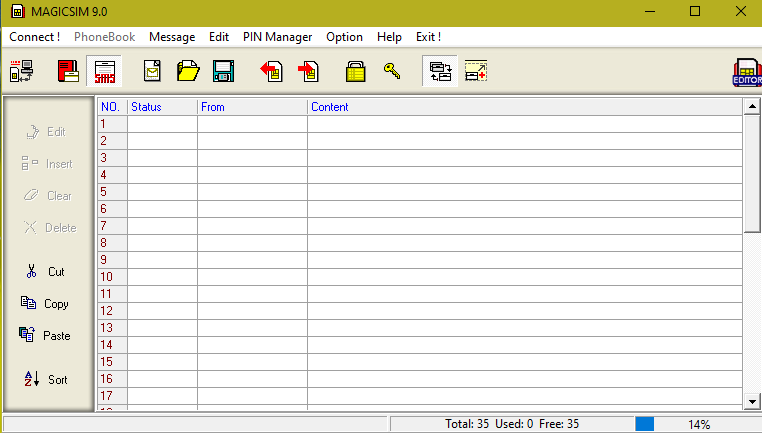Click the swap entries toolbar icon

click(x=440, y=71)
